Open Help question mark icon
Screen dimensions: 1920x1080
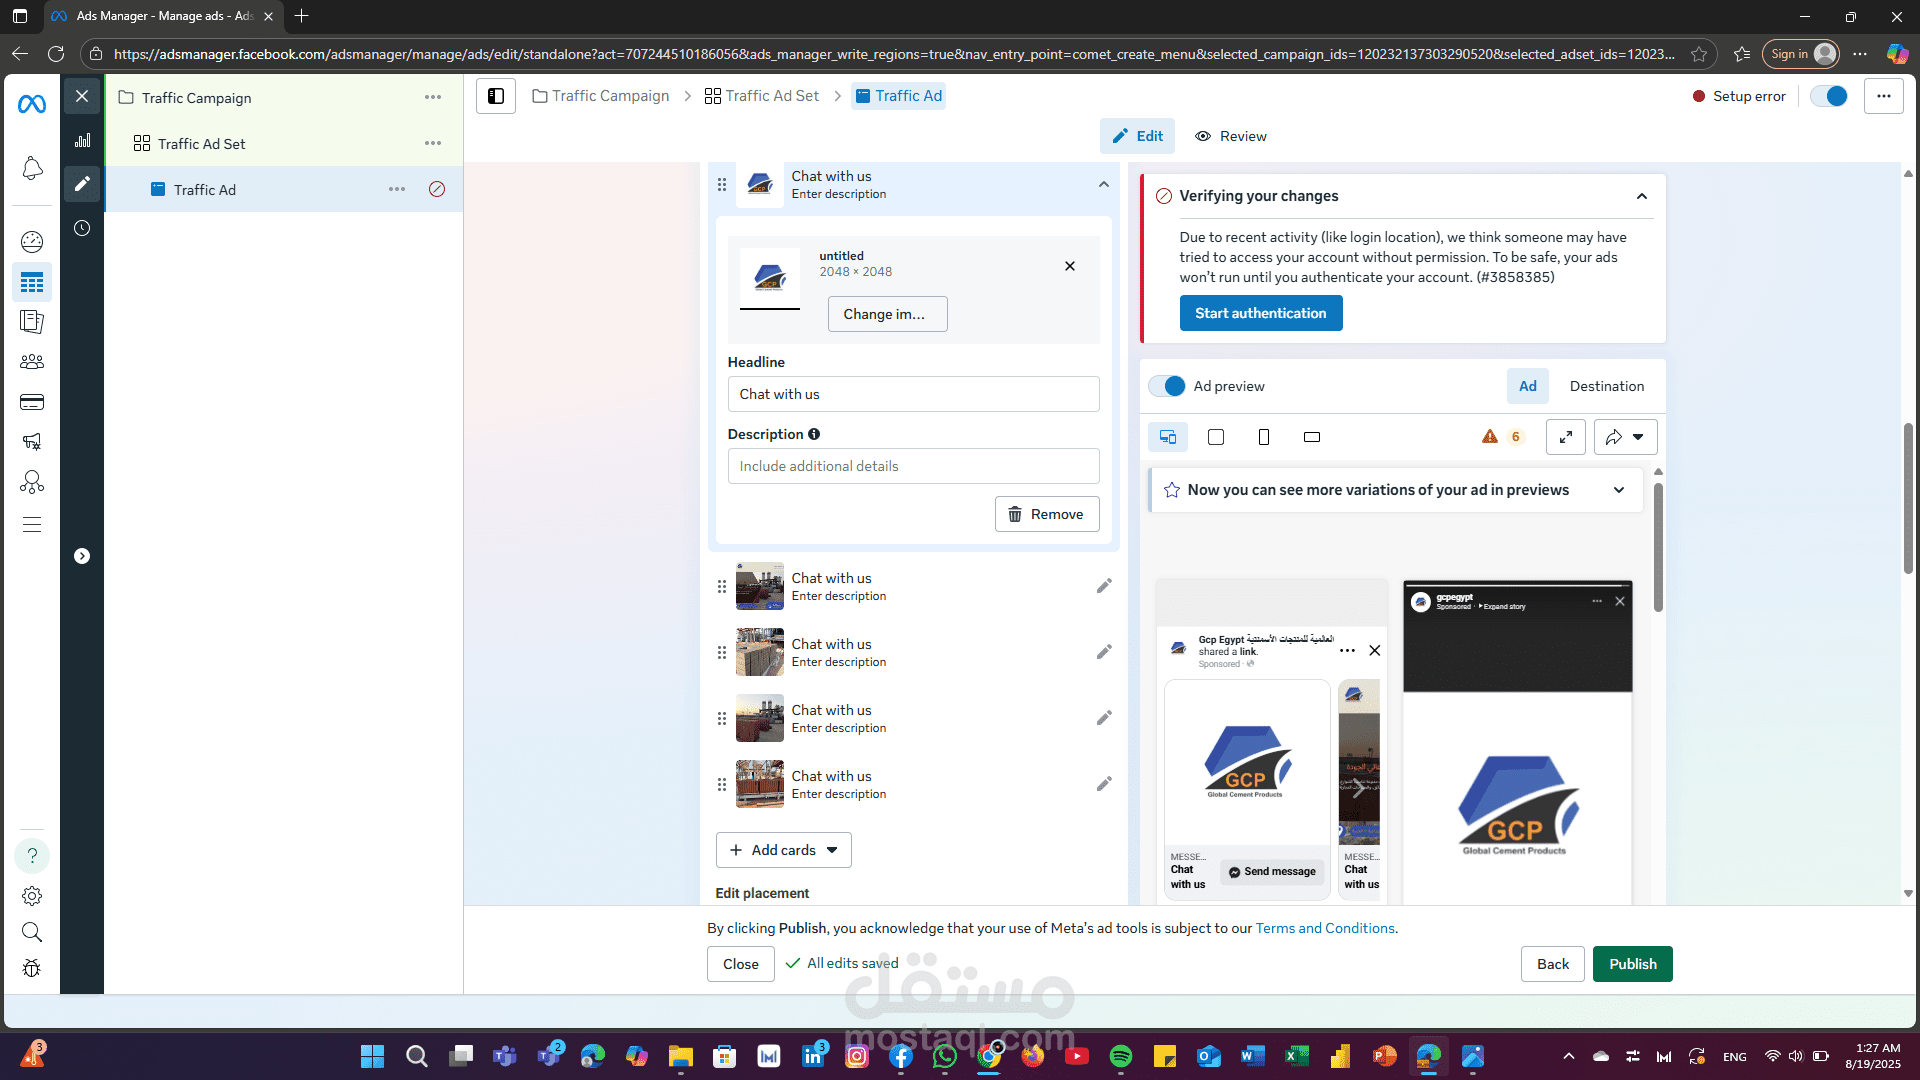click(x=32, y=856)
